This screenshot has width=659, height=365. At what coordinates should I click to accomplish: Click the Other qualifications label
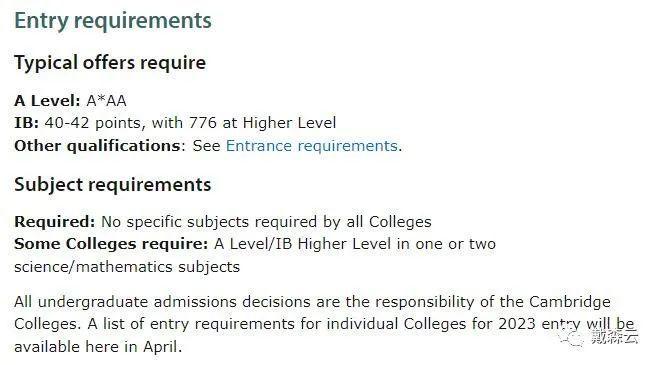[98, 145]
